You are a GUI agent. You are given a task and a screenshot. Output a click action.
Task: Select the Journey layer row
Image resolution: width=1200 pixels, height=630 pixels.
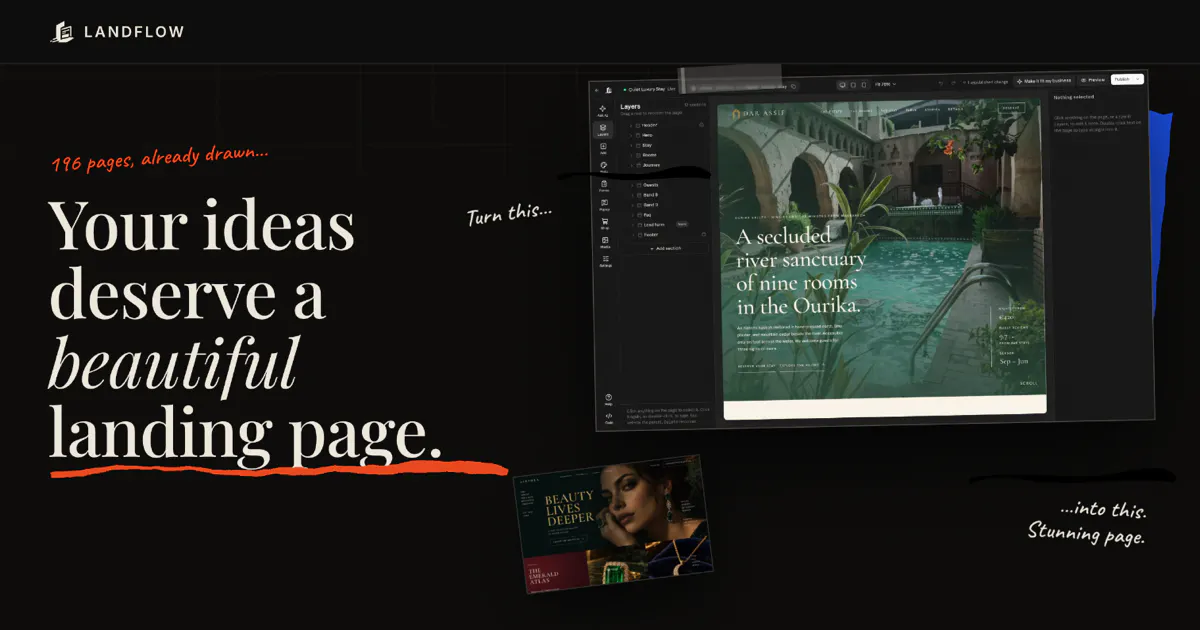pos(665,165)
